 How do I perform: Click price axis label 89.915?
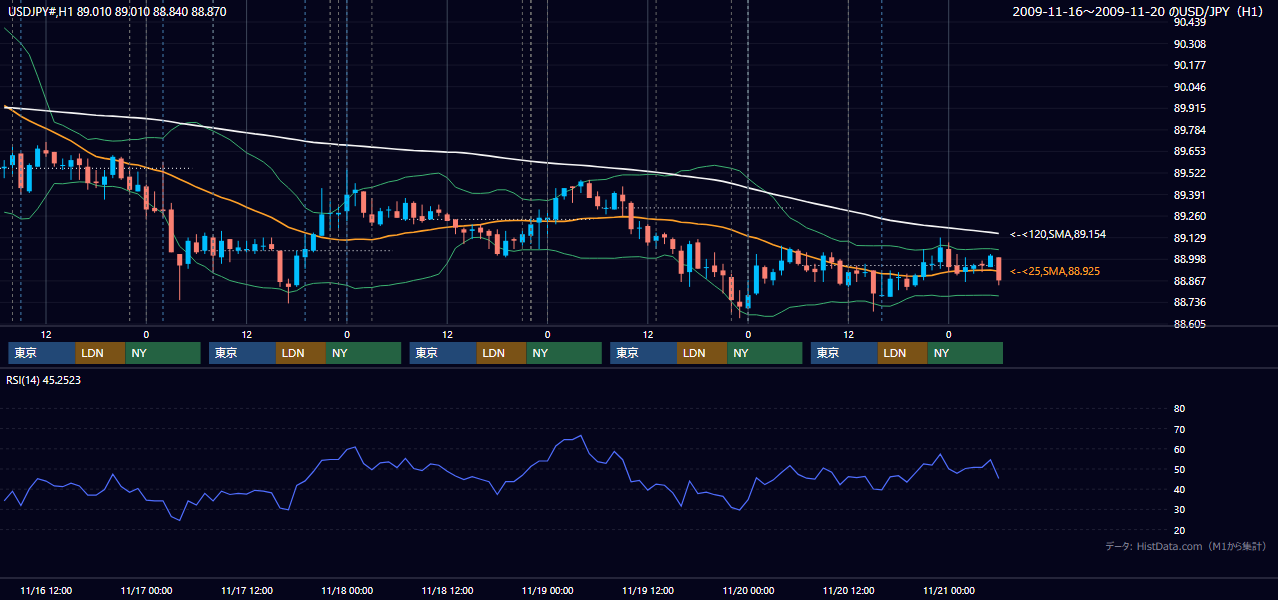coord(1190,109)
